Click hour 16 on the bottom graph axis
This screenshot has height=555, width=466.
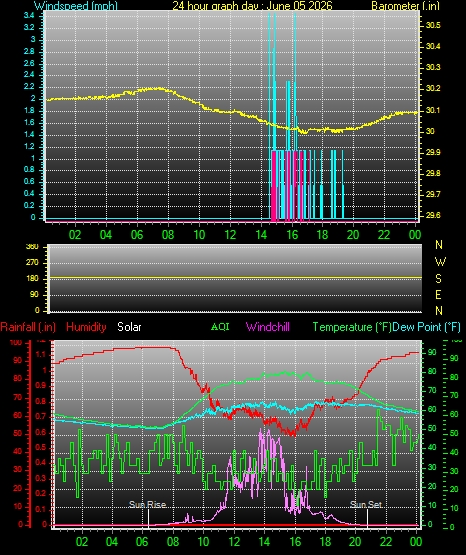[x=295, y=542]
